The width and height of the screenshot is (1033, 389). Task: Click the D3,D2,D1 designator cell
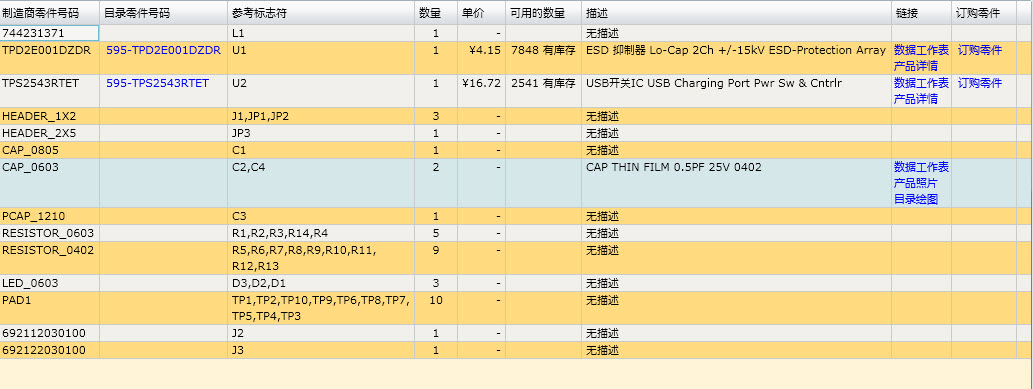321,284
